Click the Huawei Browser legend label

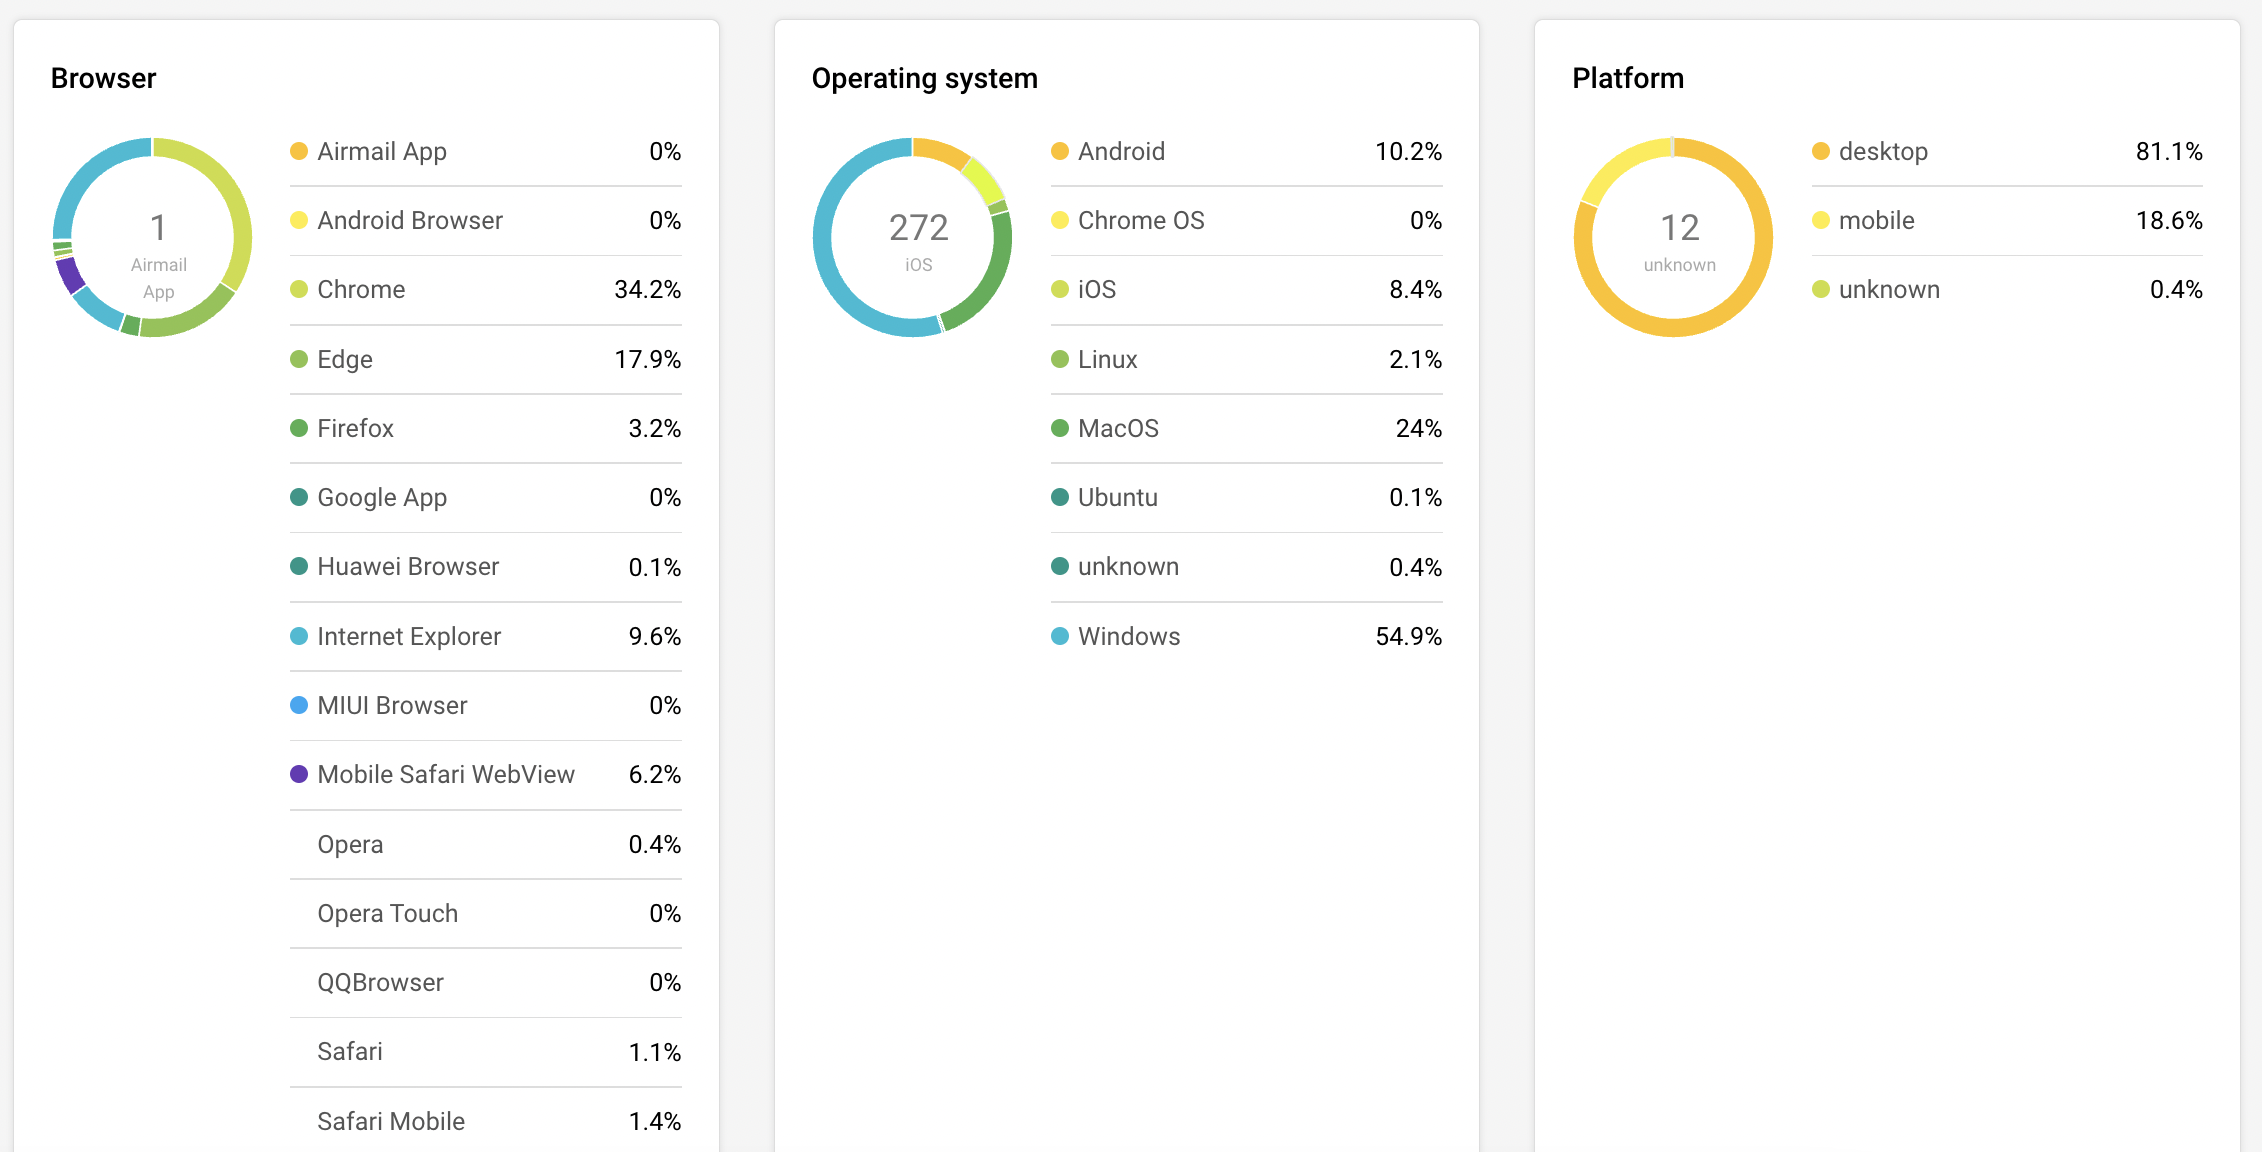click(x=408, y=567)
